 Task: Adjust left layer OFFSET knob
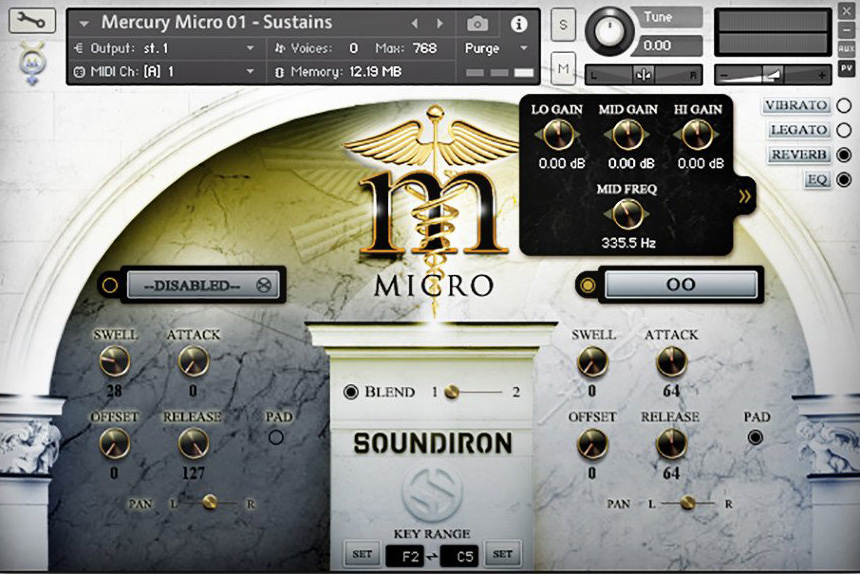pos(115,443)
